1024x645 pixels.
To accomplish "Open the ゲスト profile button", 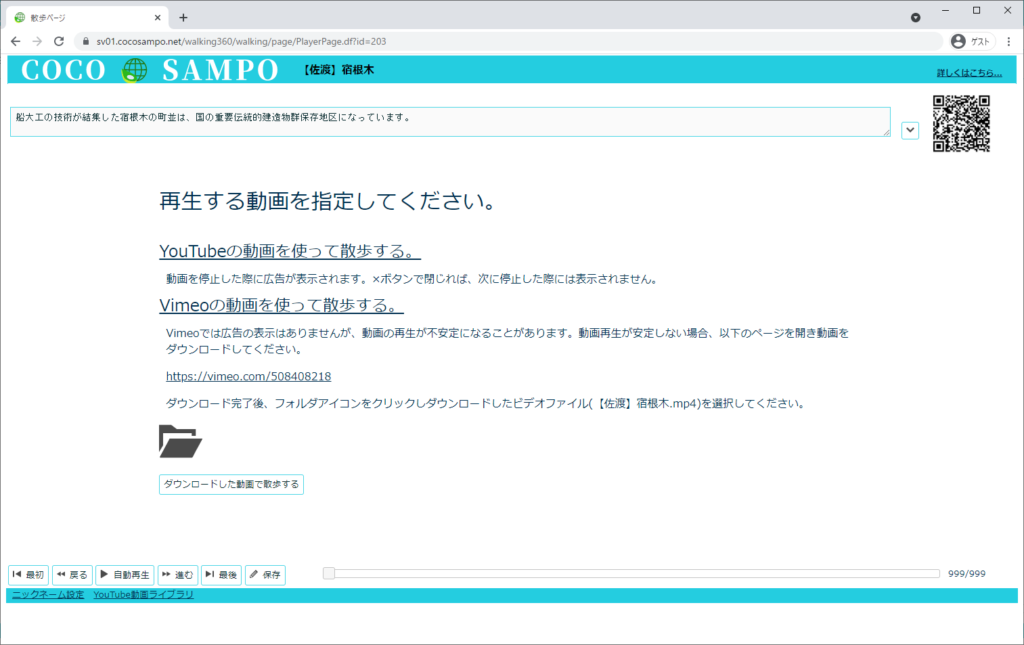I will tap(972, 41).
